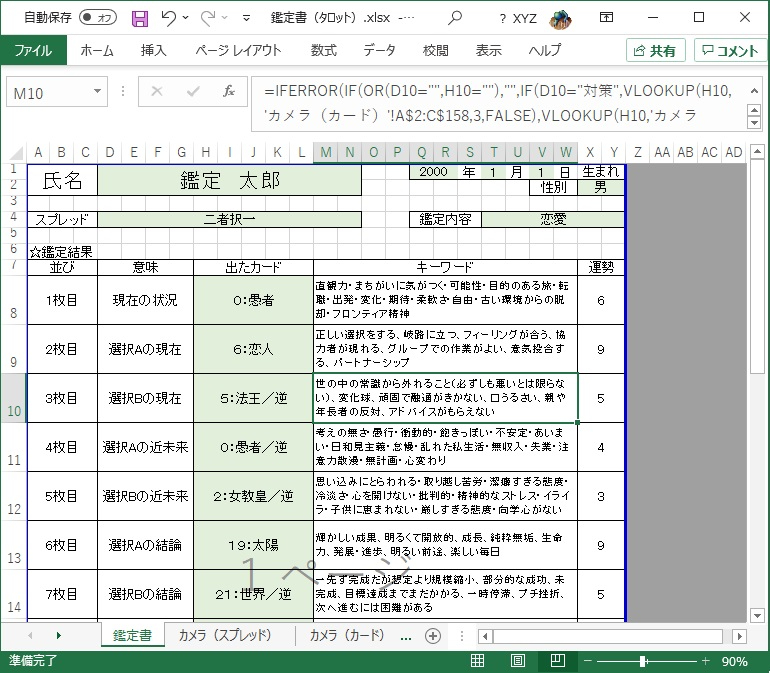Open the Ribbon Display Options icon
Screen dimensions: 770x673
click(606, 18)
